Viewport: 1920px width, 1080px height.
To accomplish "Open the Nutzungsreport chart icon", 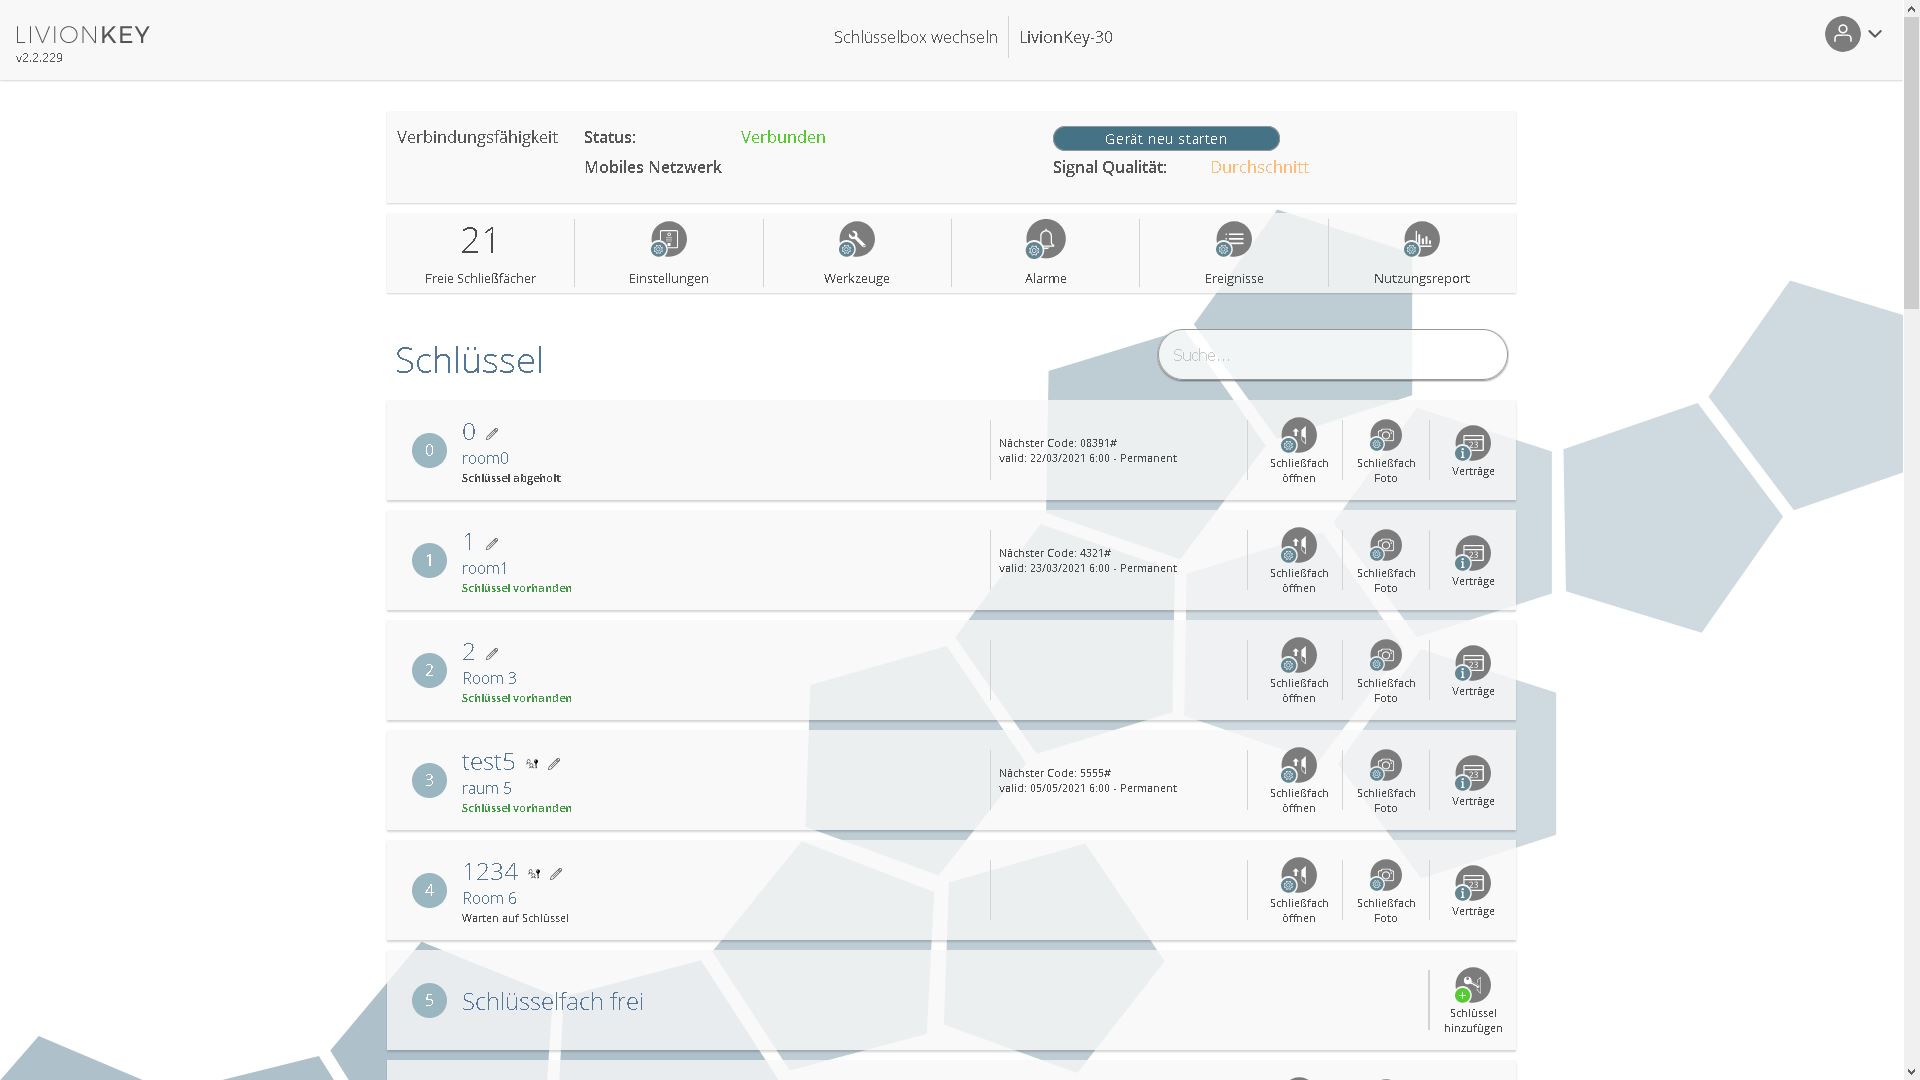I will coord(1421,240).
